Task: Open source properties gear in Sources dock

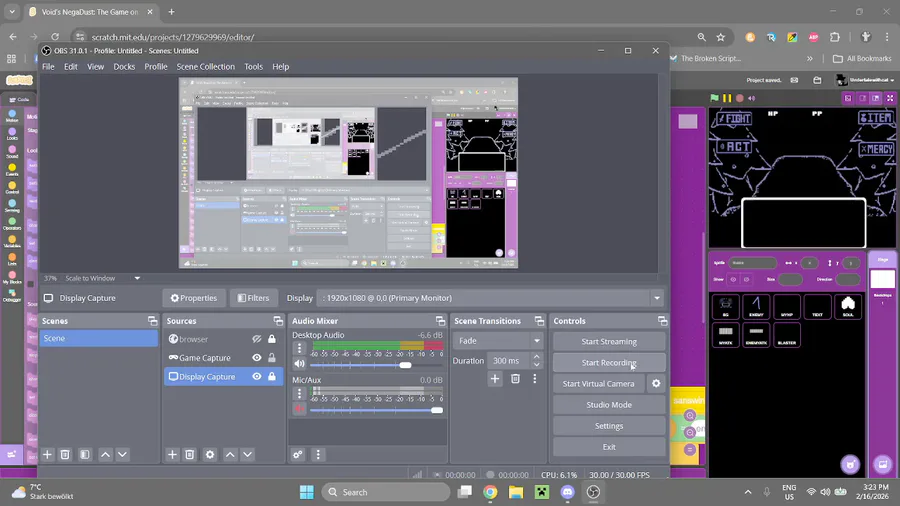Action: click(x=210, y=454)
